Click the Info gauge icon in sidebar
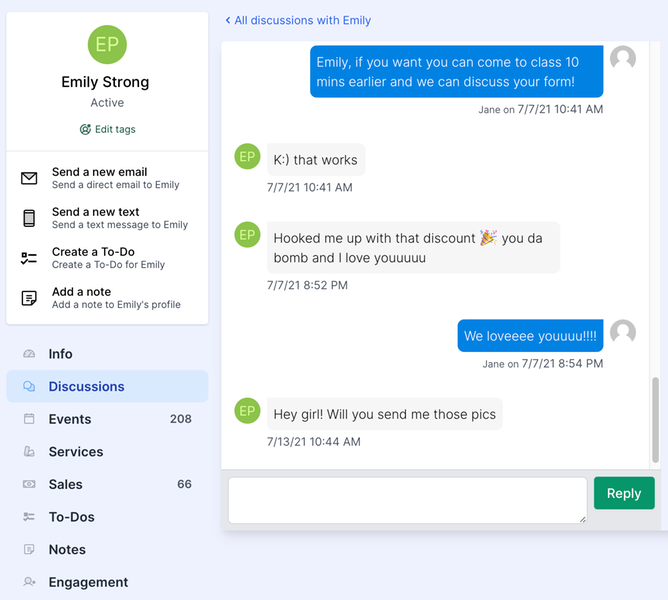 coord(29,354)
